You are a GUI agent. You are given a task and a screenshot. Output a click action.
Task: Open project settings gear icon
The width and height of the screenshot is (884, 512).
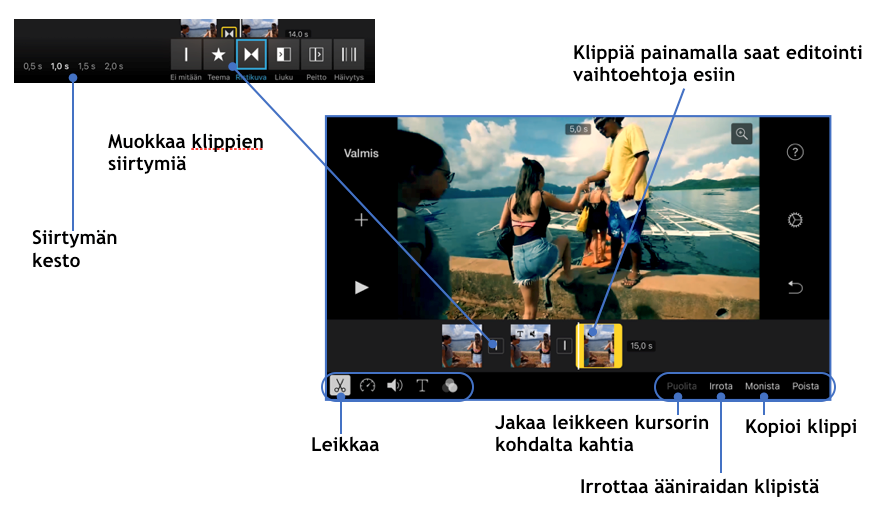point(795,220)
